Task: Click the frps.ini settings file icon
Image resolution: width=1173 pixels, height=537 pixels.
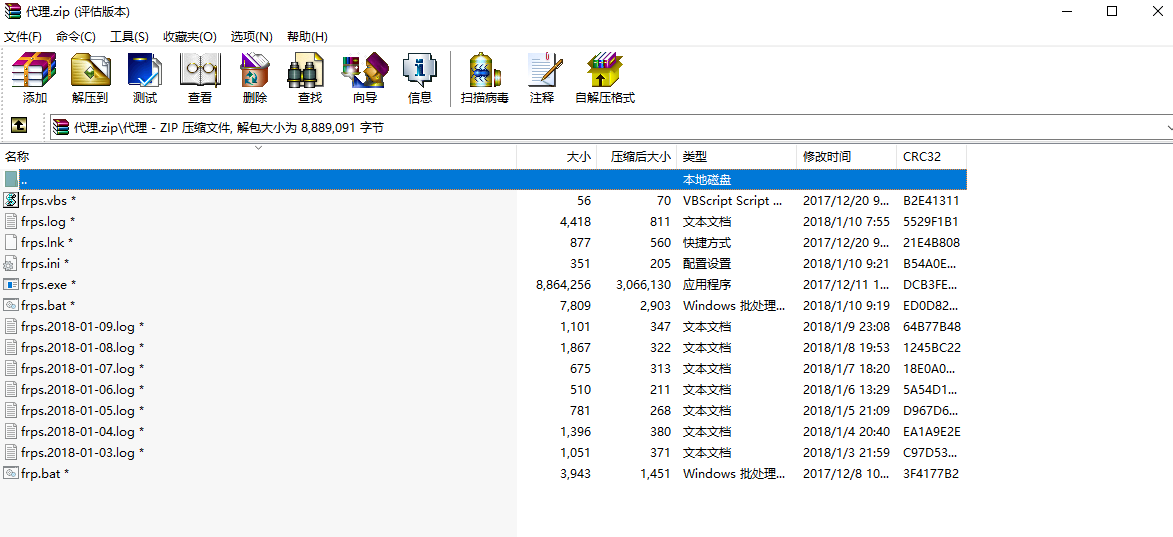Action: click(10, 263)
